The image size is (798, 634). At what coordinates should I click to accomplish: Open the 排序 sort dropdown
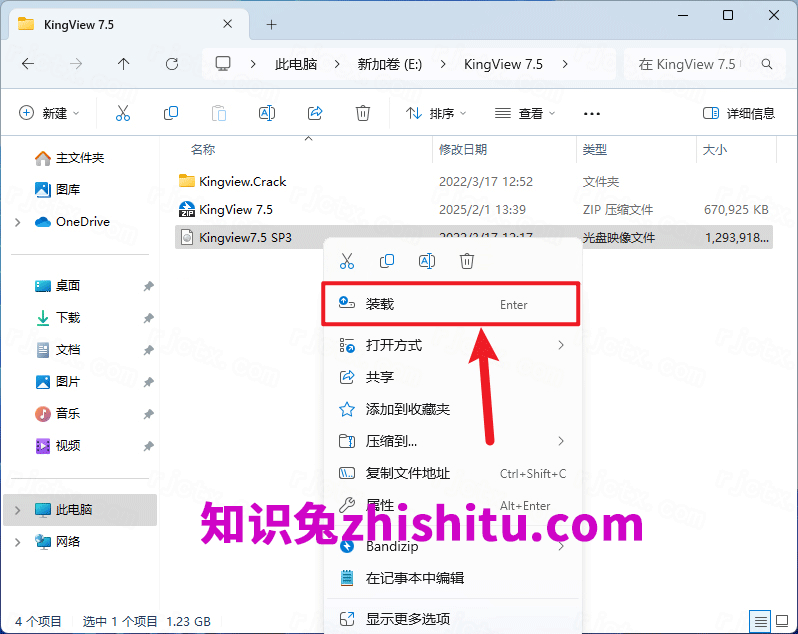click(436, 113)
